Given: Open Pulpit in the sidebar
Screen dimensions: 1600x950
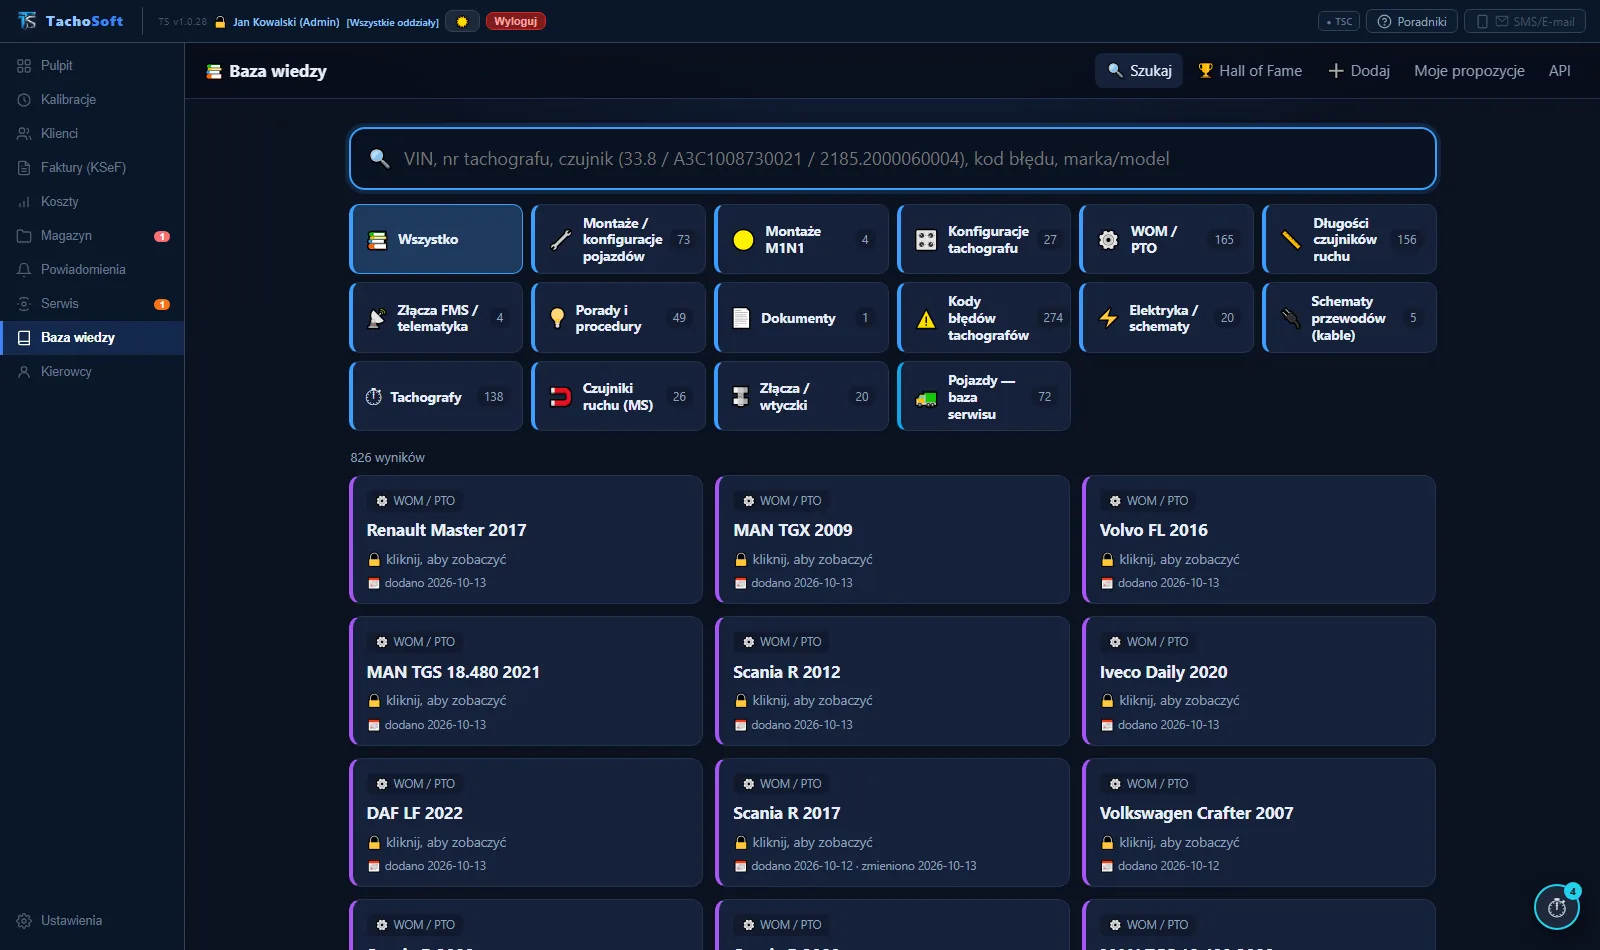Looking at the screenshot, I should pos(92,65).
